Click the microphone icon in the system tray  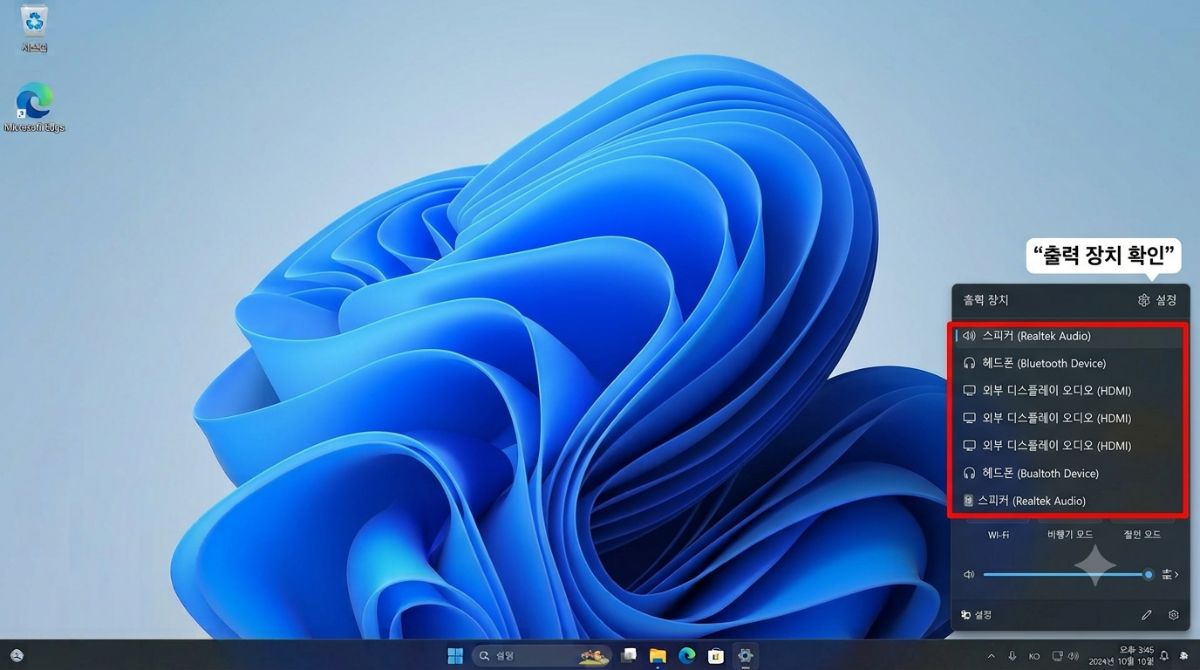[x=1011, y=656]
